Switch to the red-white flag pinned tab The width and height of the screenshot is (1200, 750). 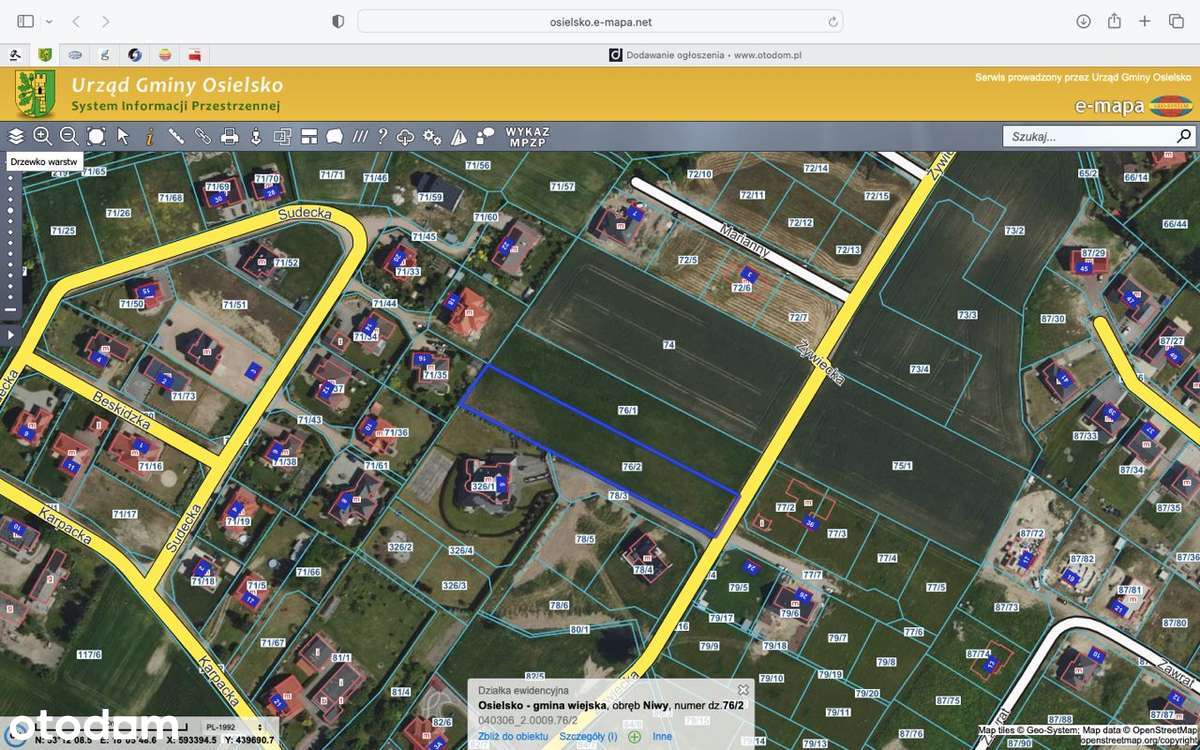point(195,55)
